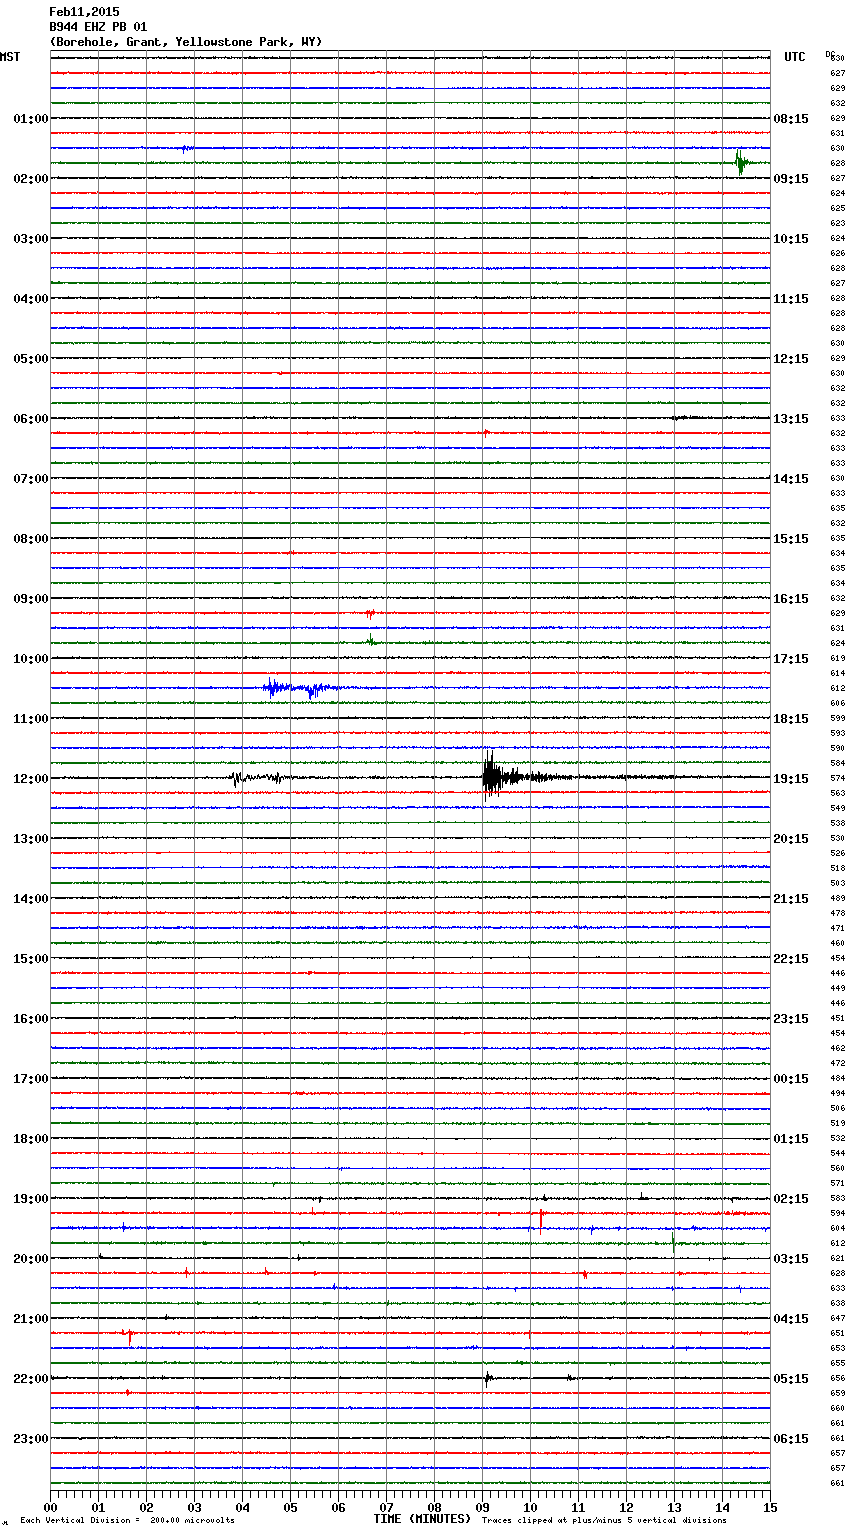
Task: Click the 02:15 UTC time label
Action: 791,1199
